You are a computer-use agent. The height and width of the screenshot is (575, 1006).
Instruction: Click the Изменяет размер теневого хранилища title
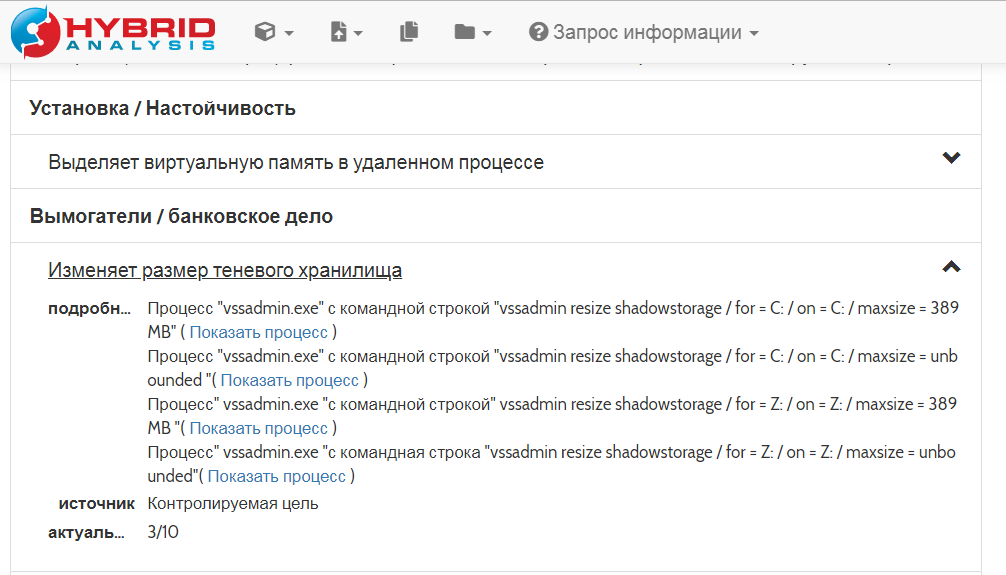pyautogui.click(x=225, y=270)
